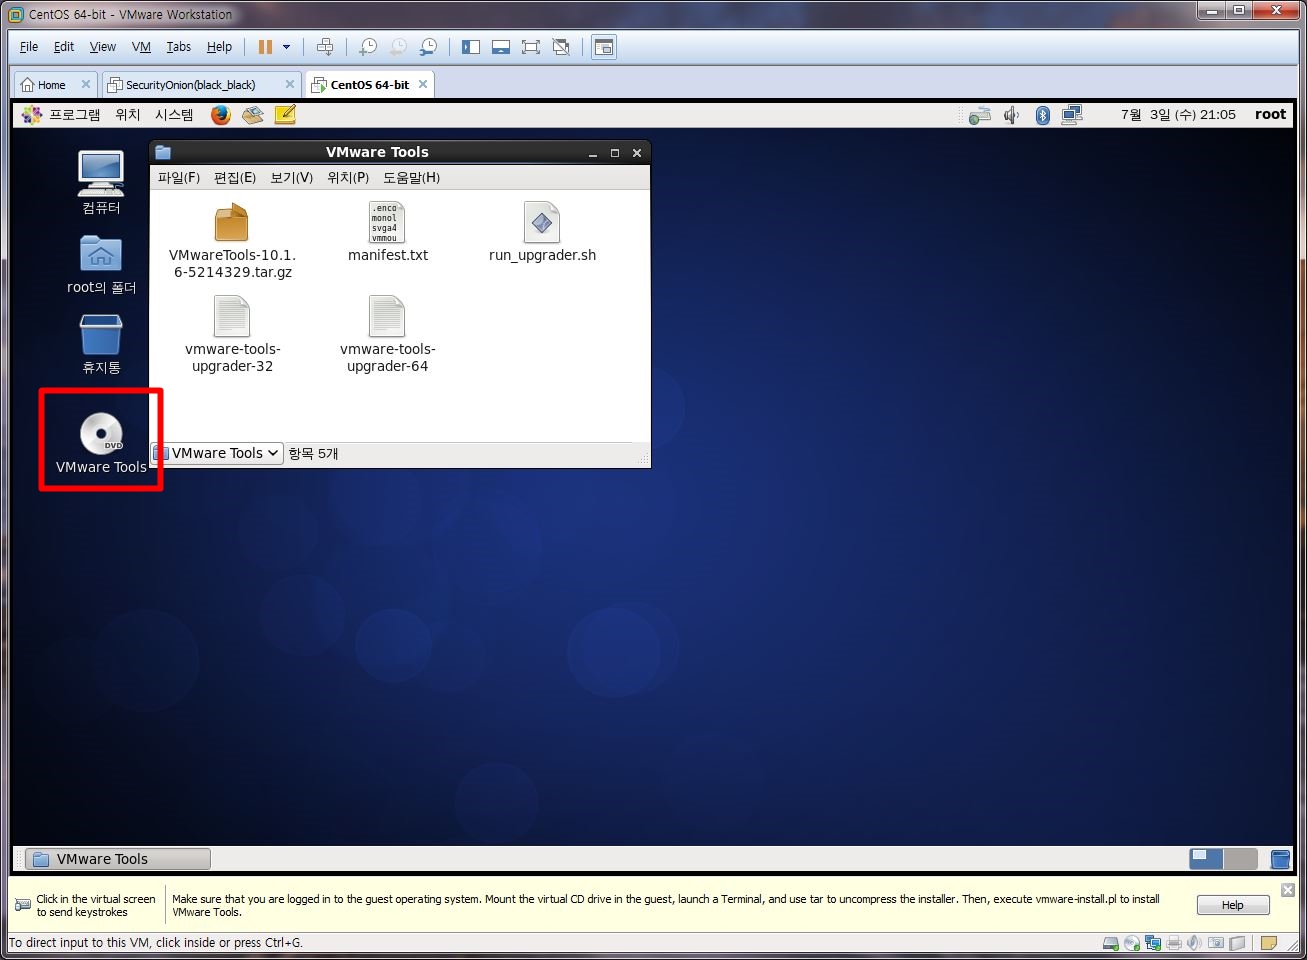Click the Unity mode icon in toolbar

pyautogui.click(x=561, y=47)
